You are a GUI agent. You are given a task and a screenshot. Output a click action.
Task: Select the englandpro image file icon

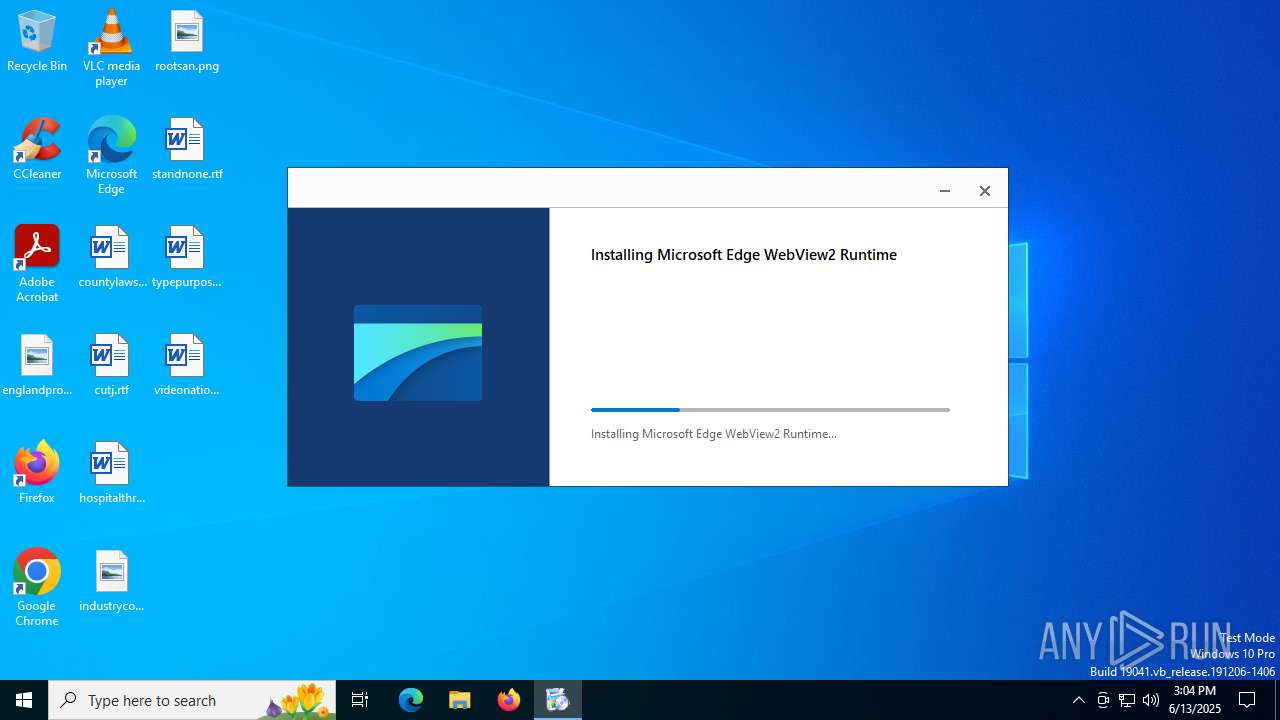click(37, 366)
